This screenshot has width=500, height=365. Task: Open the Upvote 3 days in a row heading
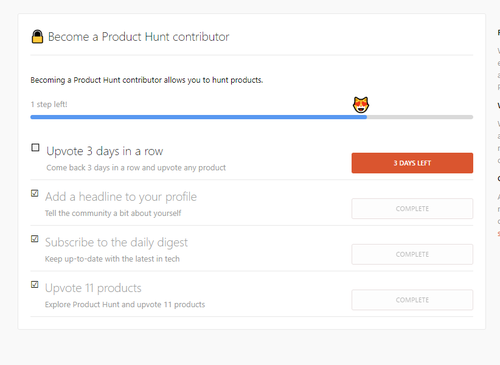pyautogui.click(x=105, y=151)
